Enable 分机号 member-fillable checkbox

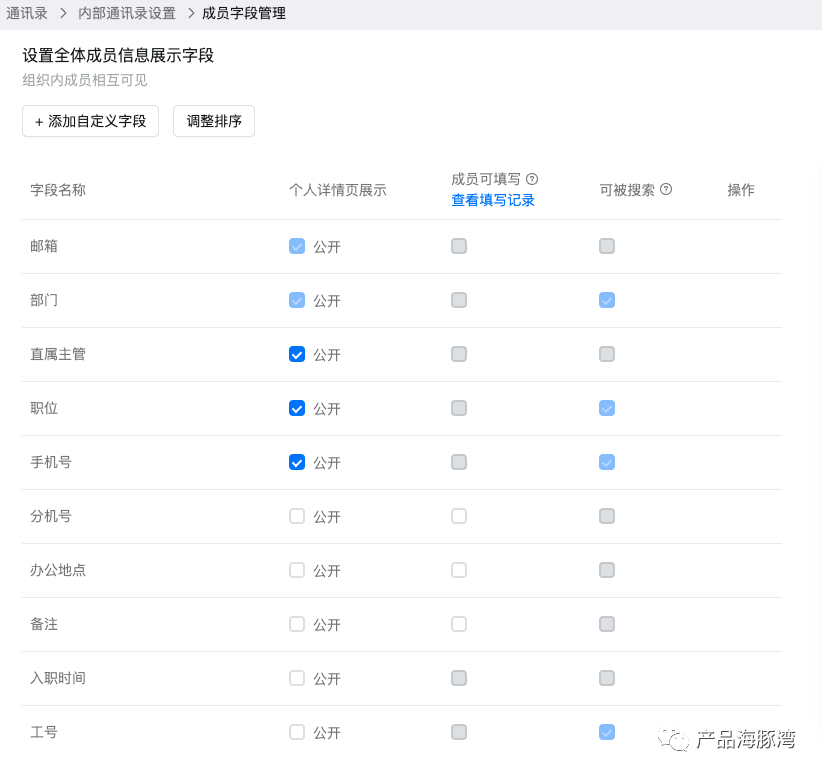(459, 516)
